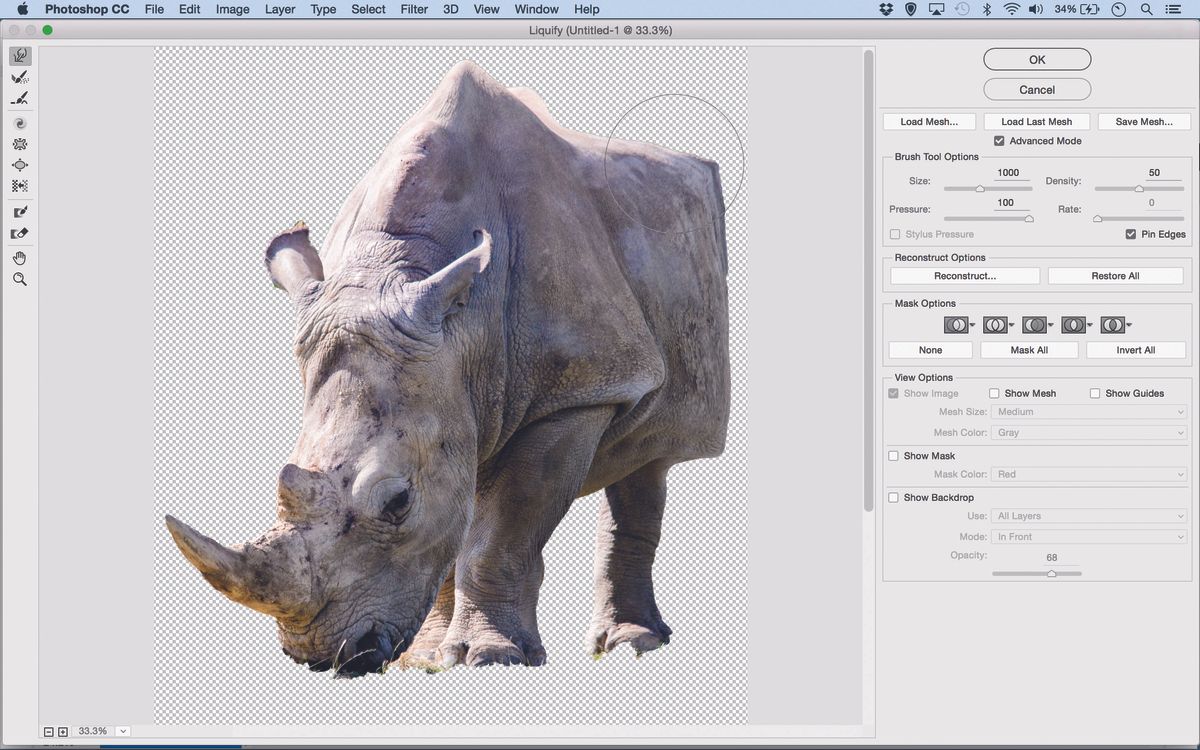Open the Filter menu
The height and width of the screenshot is (750, 1200).
pyautogui.click(x=413, y=9)
